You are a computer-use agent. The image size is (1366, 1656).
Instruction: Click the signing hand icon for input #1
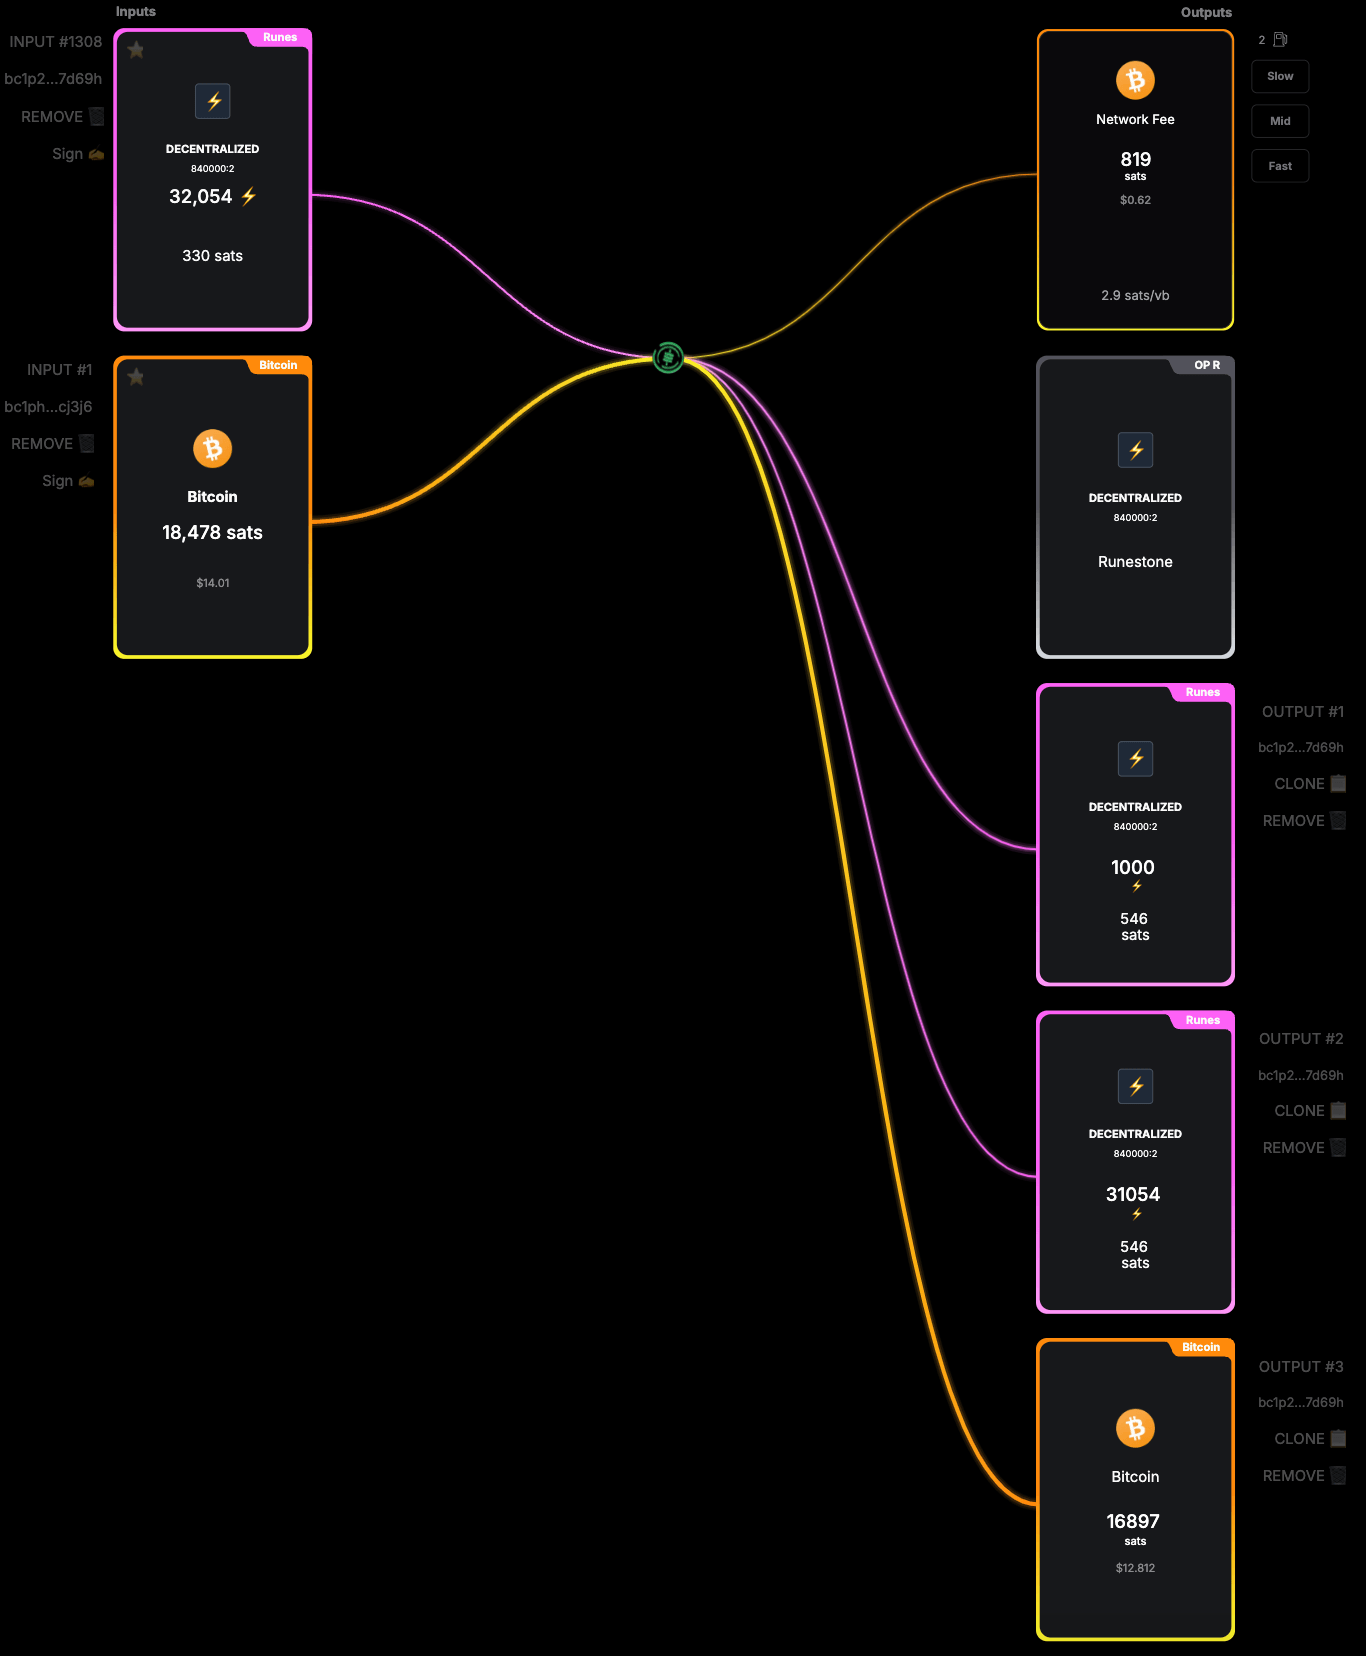coord(86,481)
